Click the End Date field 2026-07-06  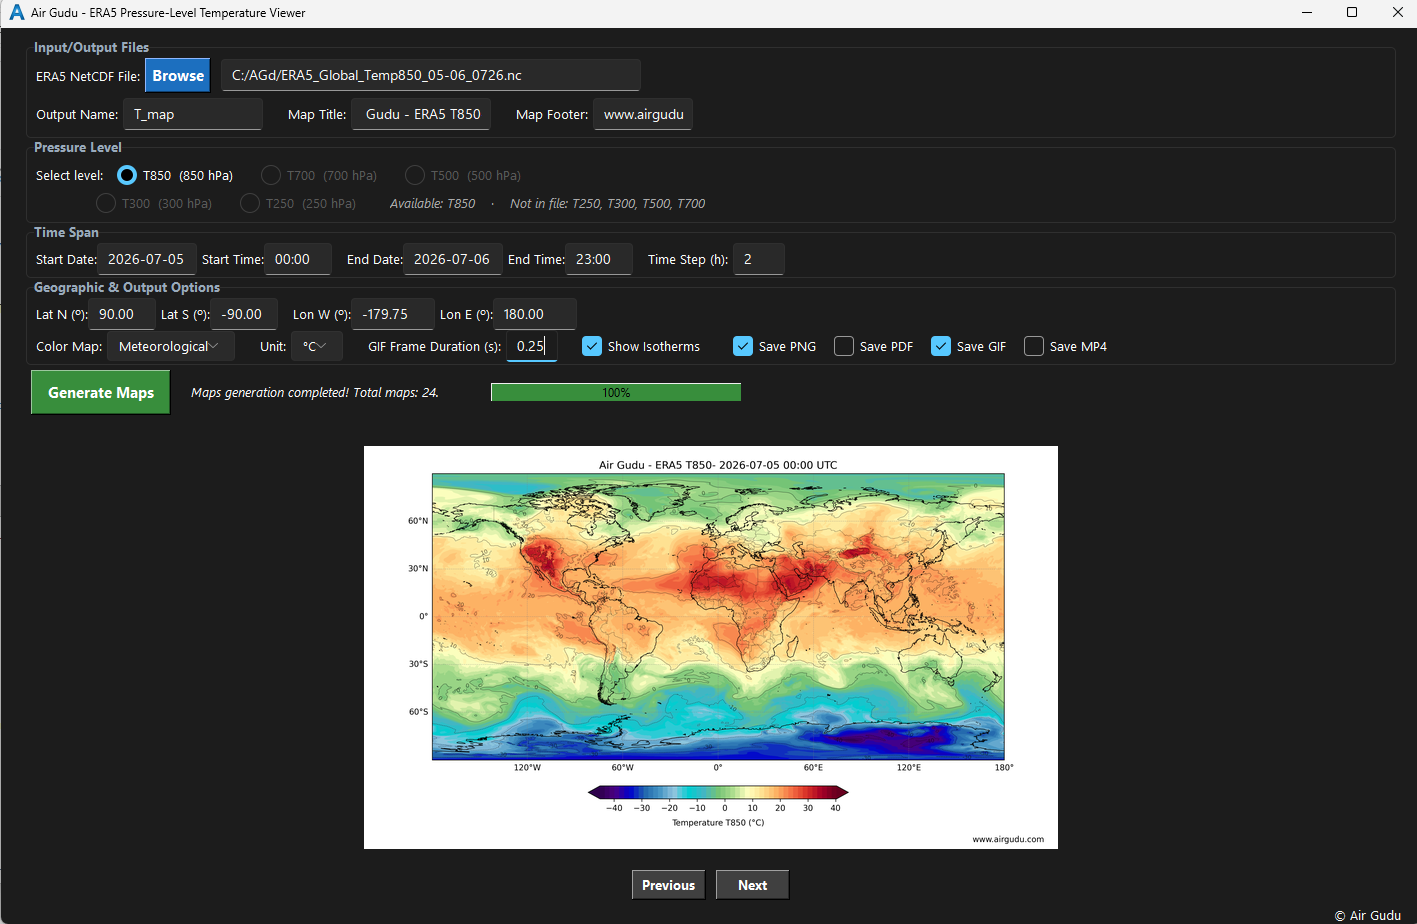point(453,259)
